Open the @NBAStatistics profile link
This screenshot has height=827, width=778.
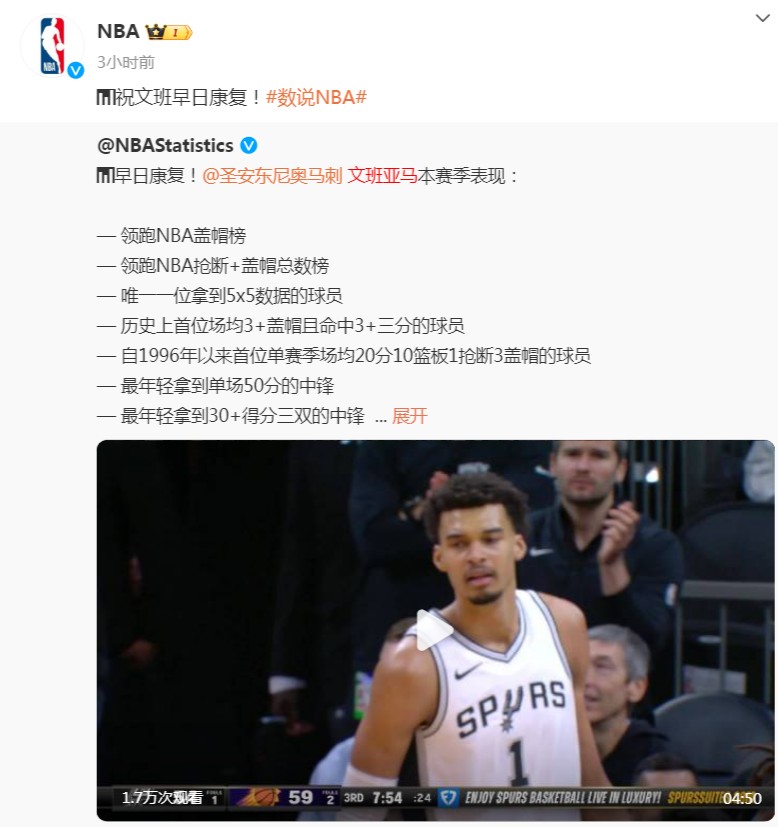[165, 146]
